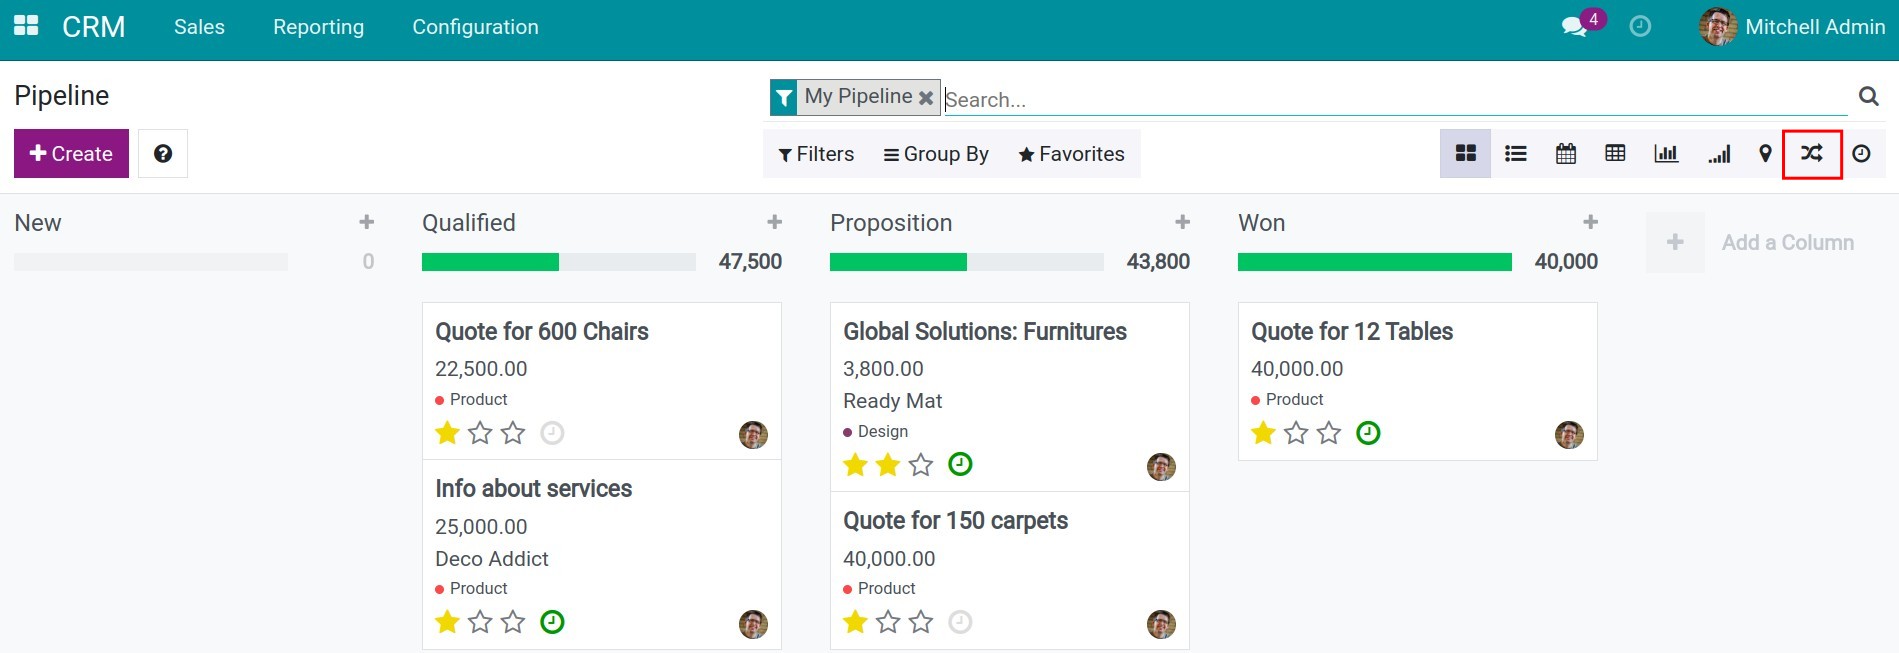The width and height of the screenshot is (1899, 653).
Task: Open the pivot table view
Action: click(x=1614, y=154)
